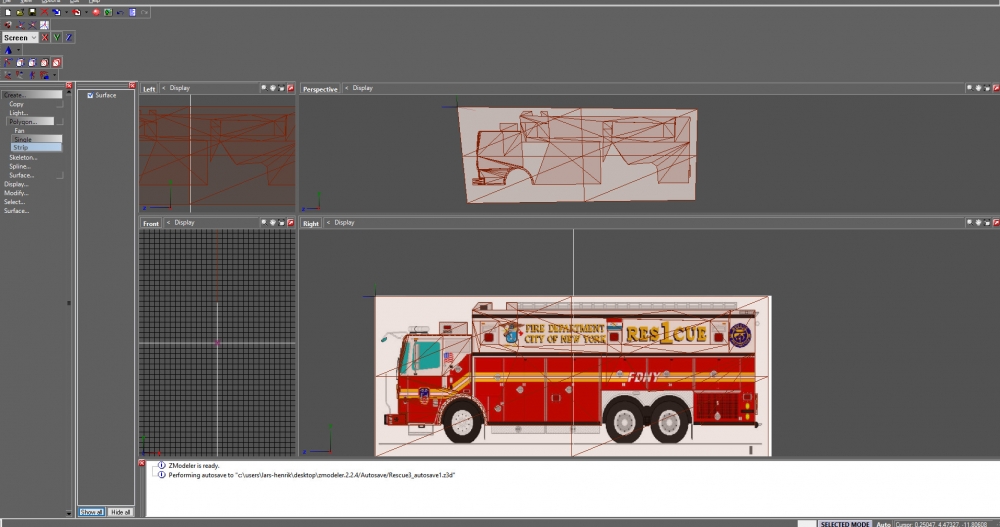
Task: Close the message log panel
Action: [142, 463]
